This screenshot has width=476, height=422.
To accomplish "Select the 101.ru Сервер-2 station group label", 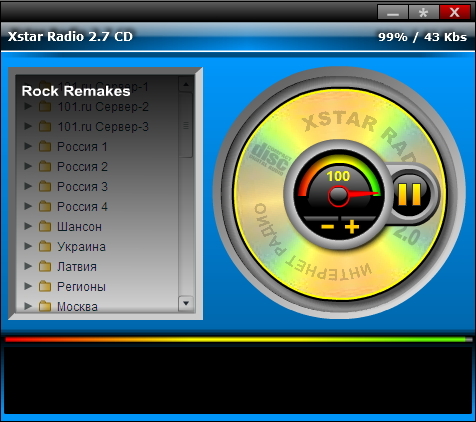I will (103, 107).
